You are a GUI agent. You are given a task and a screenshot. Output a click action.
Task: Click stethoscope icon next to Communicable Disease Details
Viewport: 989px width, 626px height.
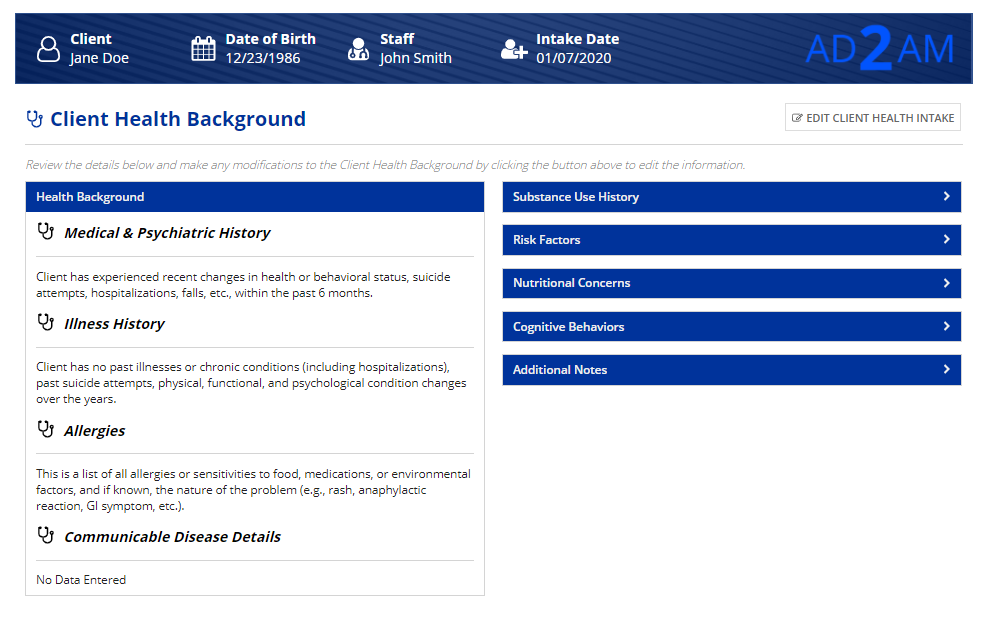45,536
